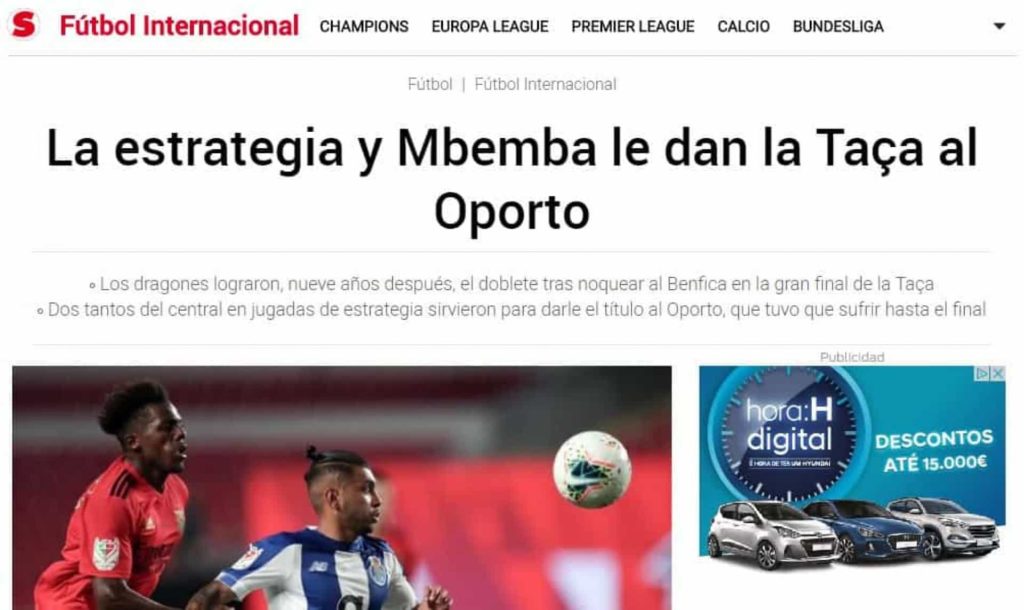
Task: Select PREMIER LEAGUE in the navigation
Action: click(x=633, y=27)
